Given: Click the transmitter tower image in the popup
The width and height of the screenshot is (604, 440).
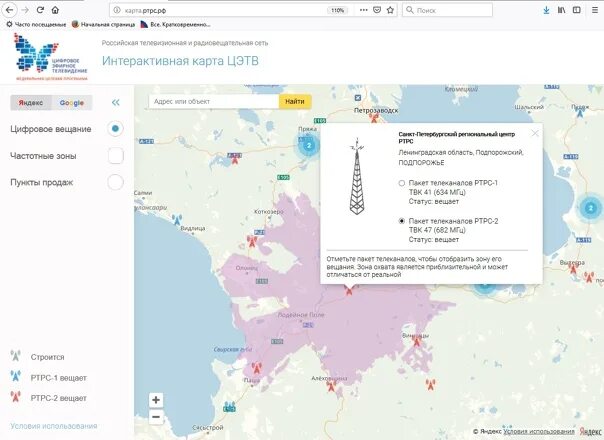Looking at the screenshot, I should [357, 176].
